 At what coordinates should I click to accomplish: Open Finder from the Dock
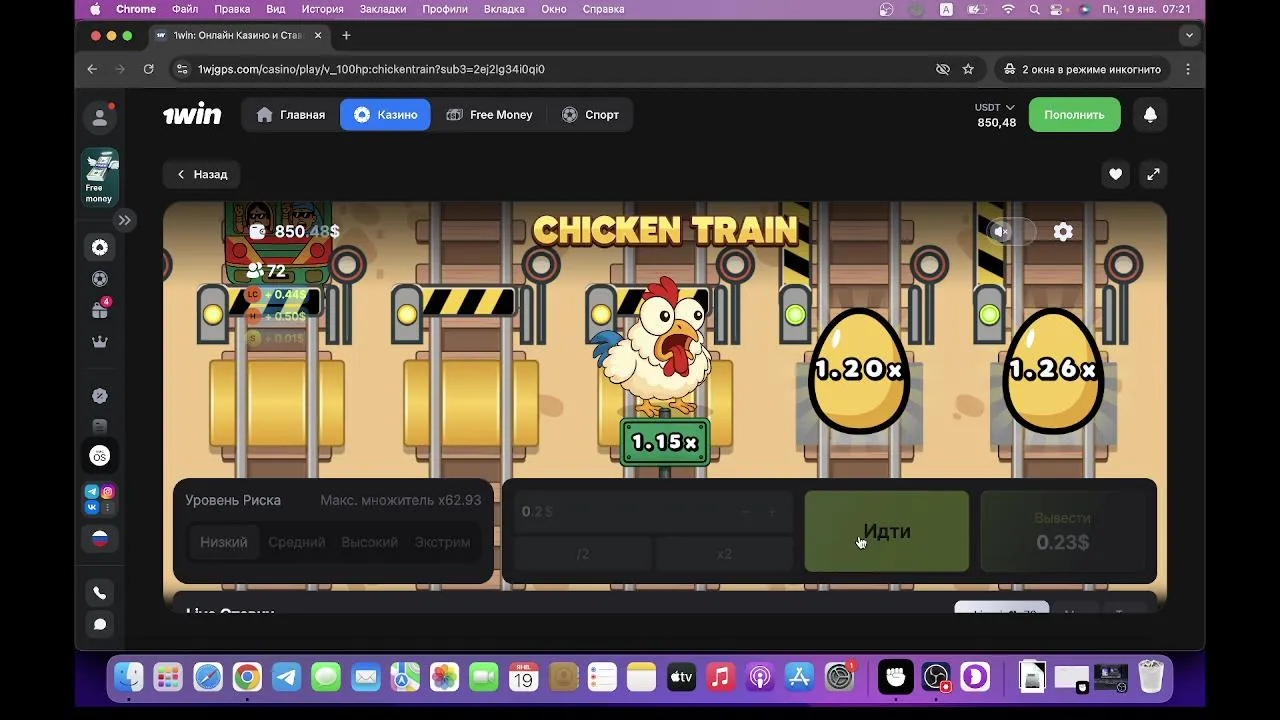(129, 677)
